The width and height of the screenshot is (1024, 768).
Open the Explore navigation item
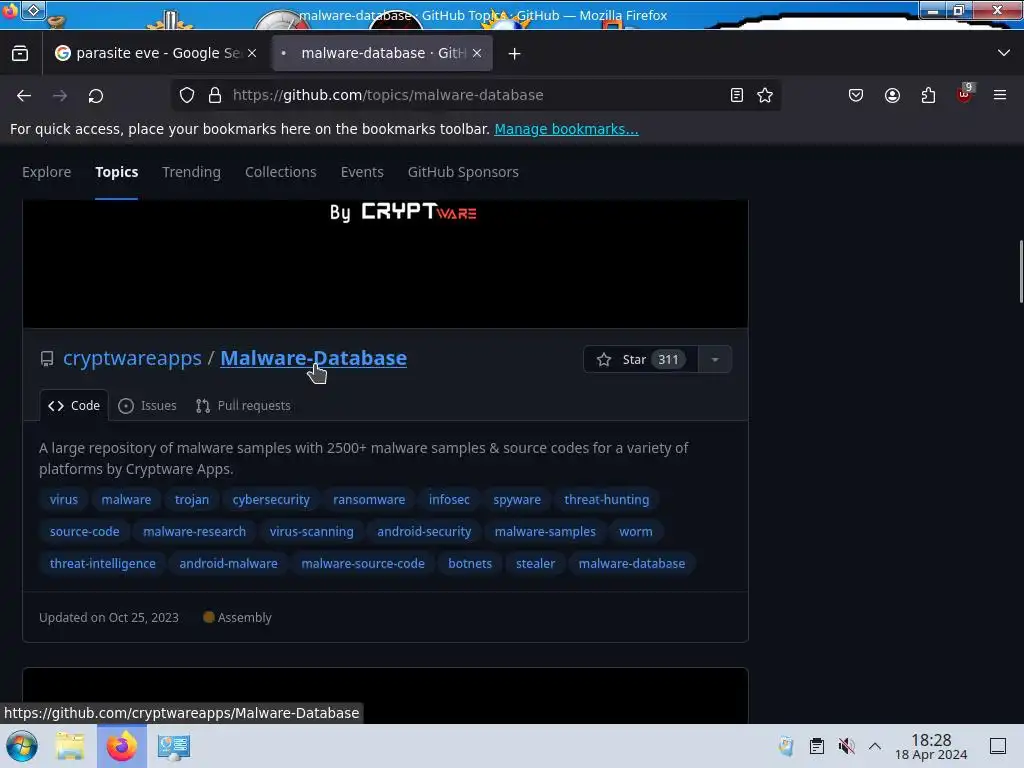point(46,172)
